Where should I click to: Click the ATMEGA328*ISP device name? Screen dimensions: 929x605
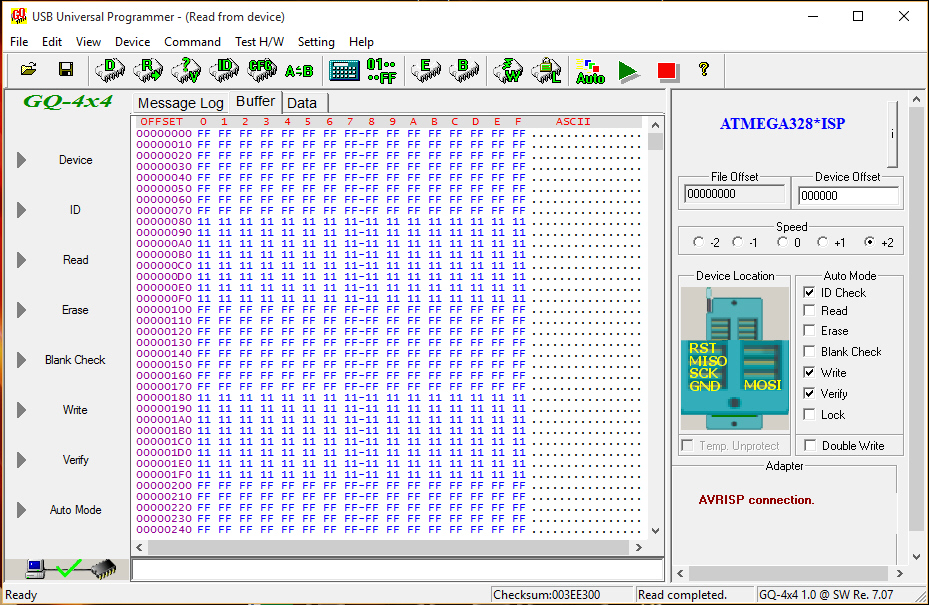pyautogui.click(x=782, y=124)
